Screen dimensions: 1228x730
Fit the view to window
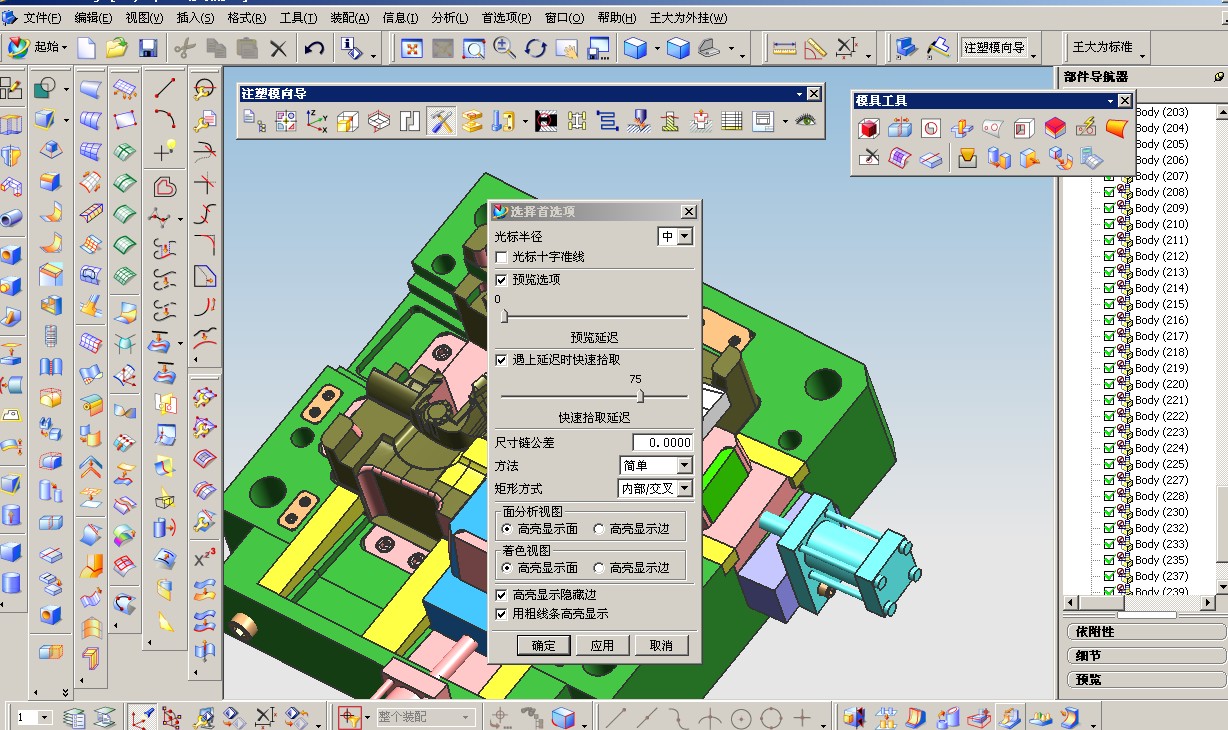(411, 47)
